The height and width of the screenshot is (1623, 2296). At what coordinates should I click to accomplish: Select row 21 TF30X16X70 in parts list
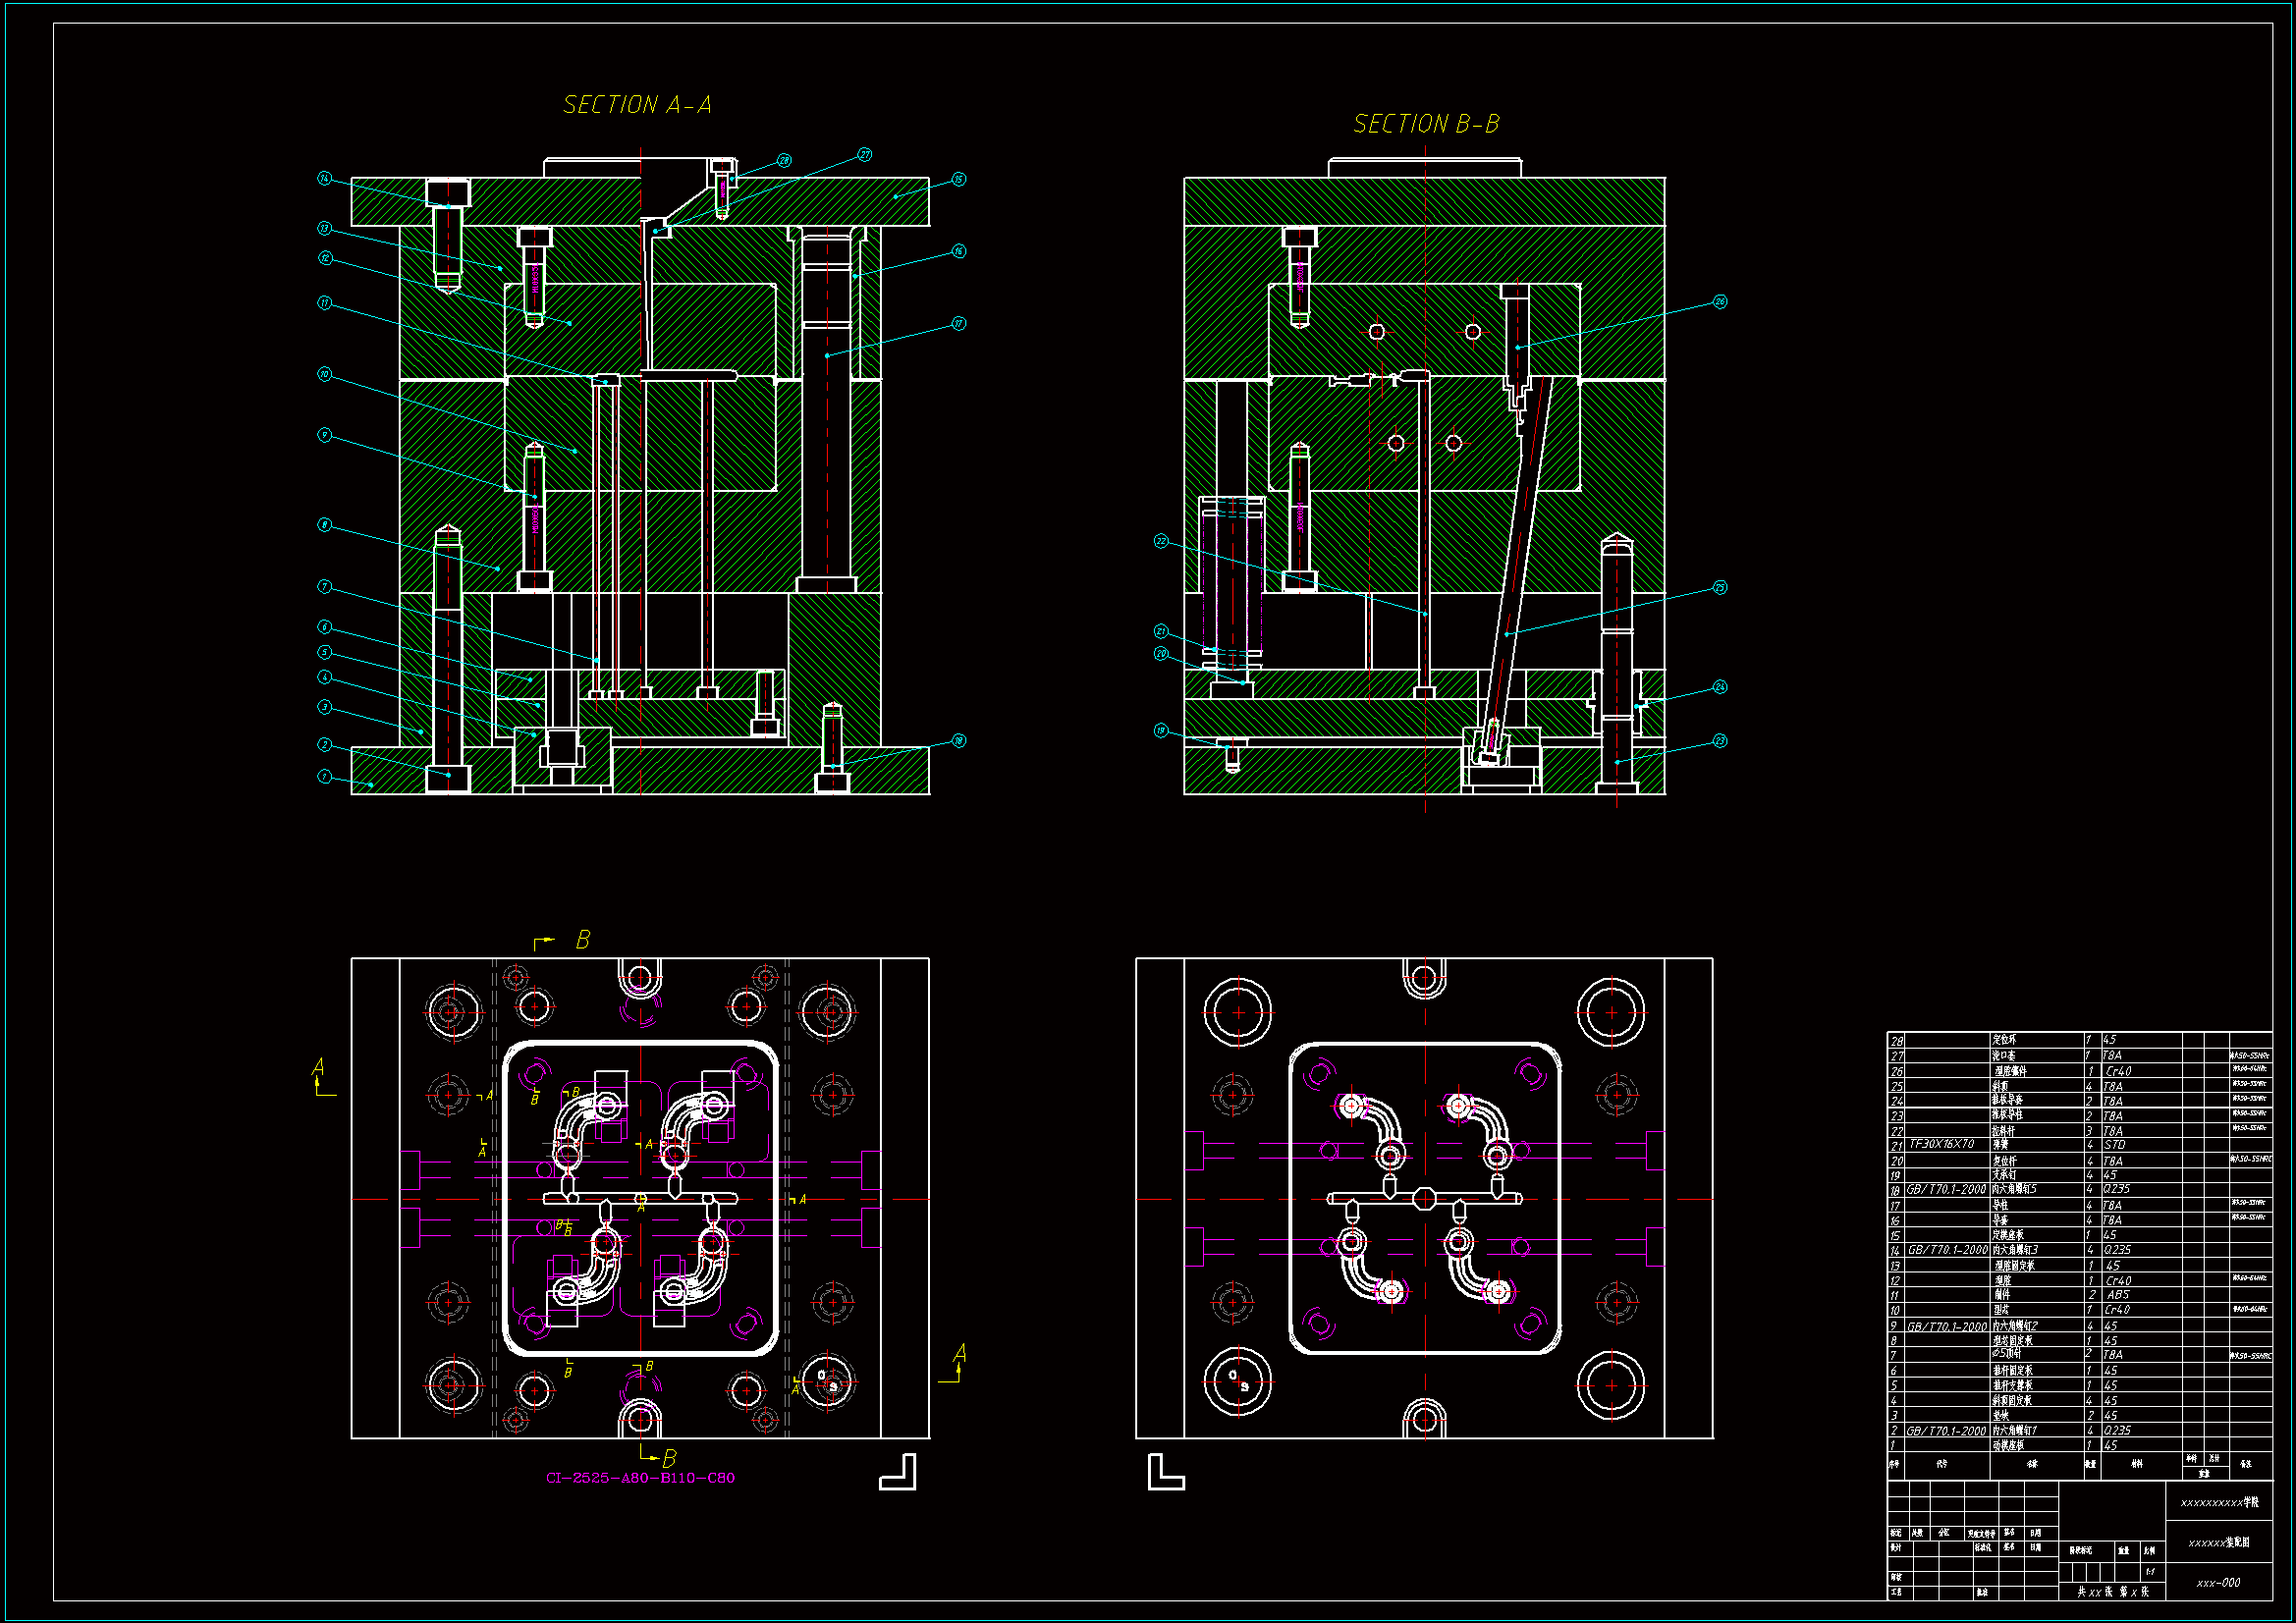click(x=1942, y=1144)
